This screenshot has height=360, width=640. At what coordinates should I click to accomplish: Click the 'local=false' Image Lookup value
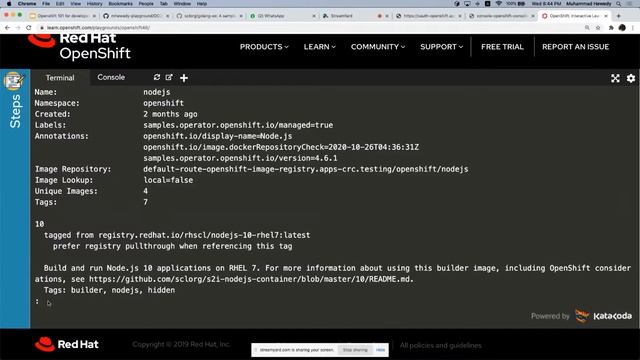(x=168, y=180)
